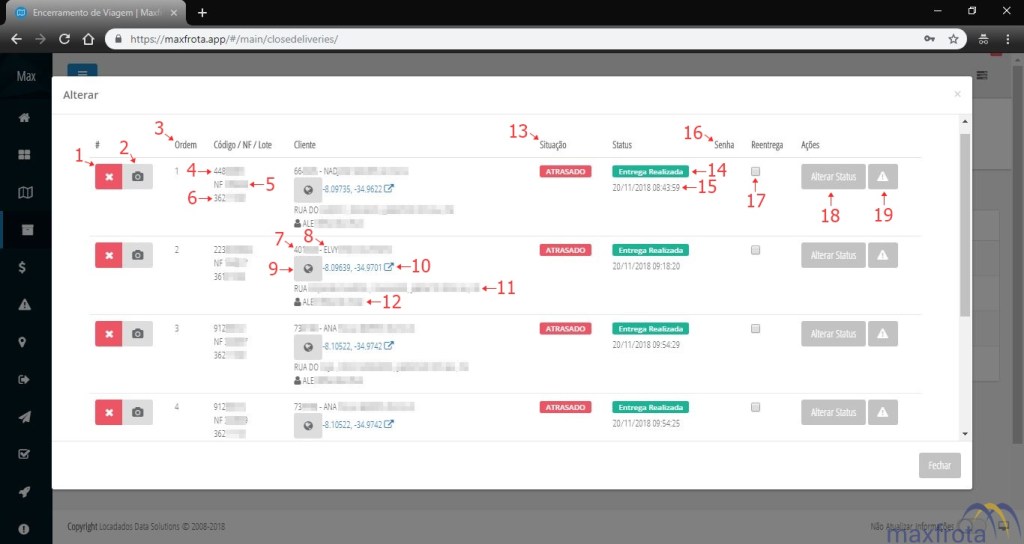Open the camera photo button for order 2
Image resolution: width=1024 pixels, height=544 pixels.
(x=138, y=256)
